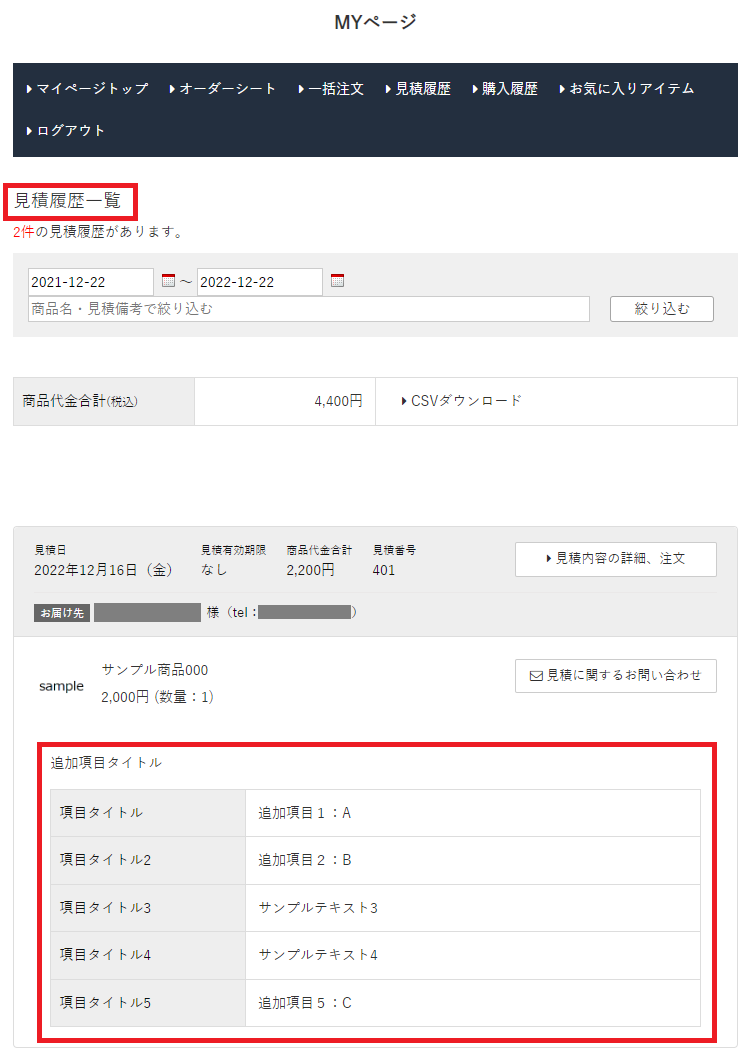Click the MYページ page title

click(x=375, y=22)
